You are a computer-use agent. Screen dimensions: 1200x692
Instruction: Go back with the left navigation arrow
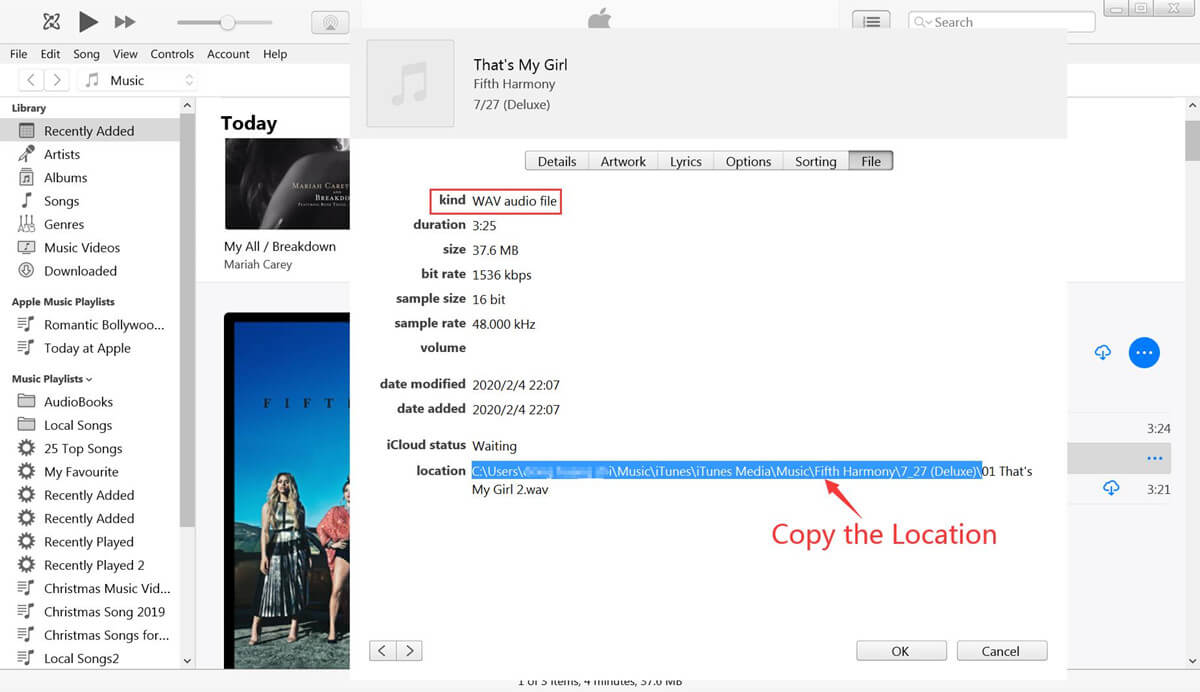click(32, 80)
